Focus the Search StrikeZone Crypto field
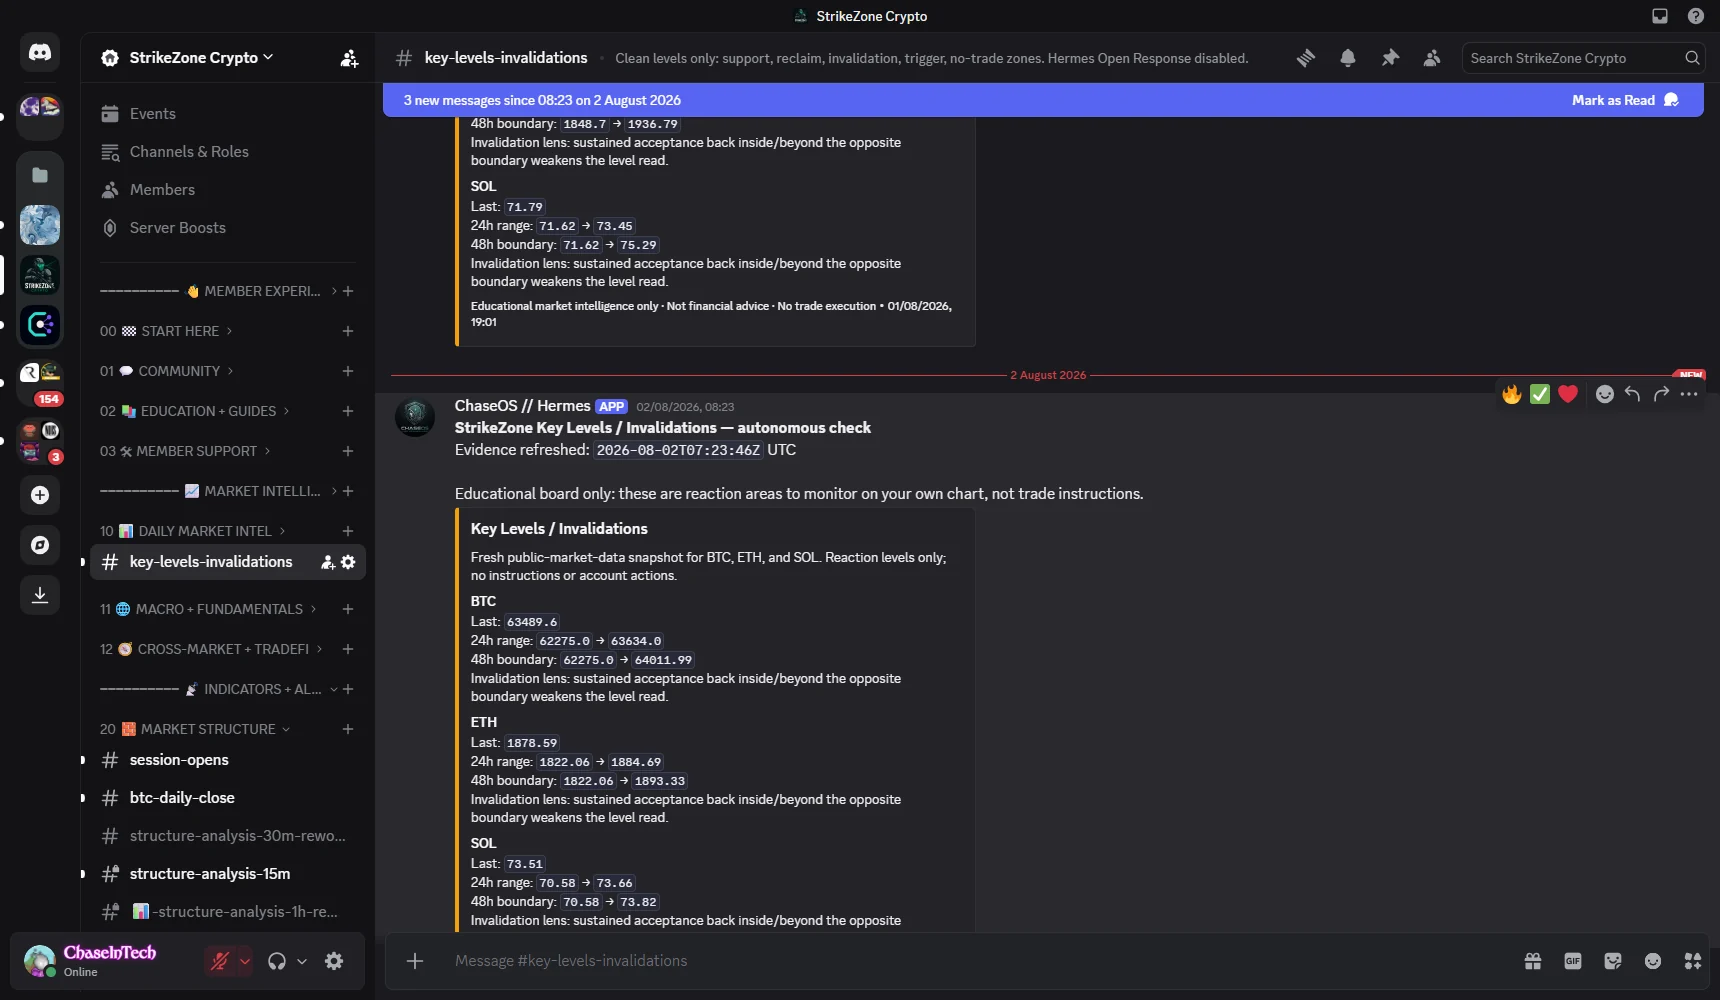The image size is (1720, 1000). pyautogui.click(x=1583, y=58)
